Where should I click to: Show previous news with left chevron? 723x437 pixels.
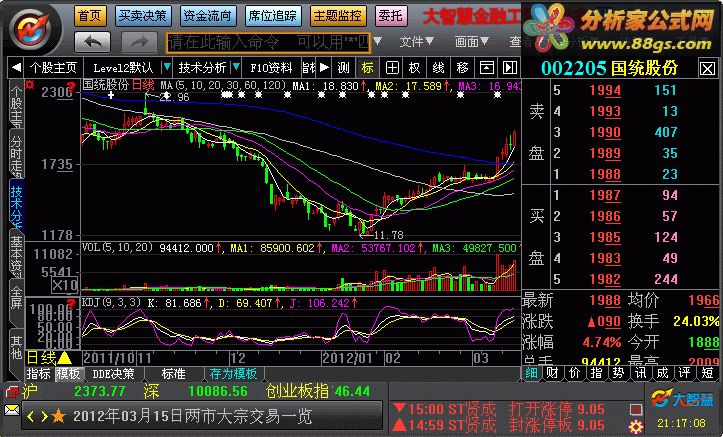(x=31, y=417)
